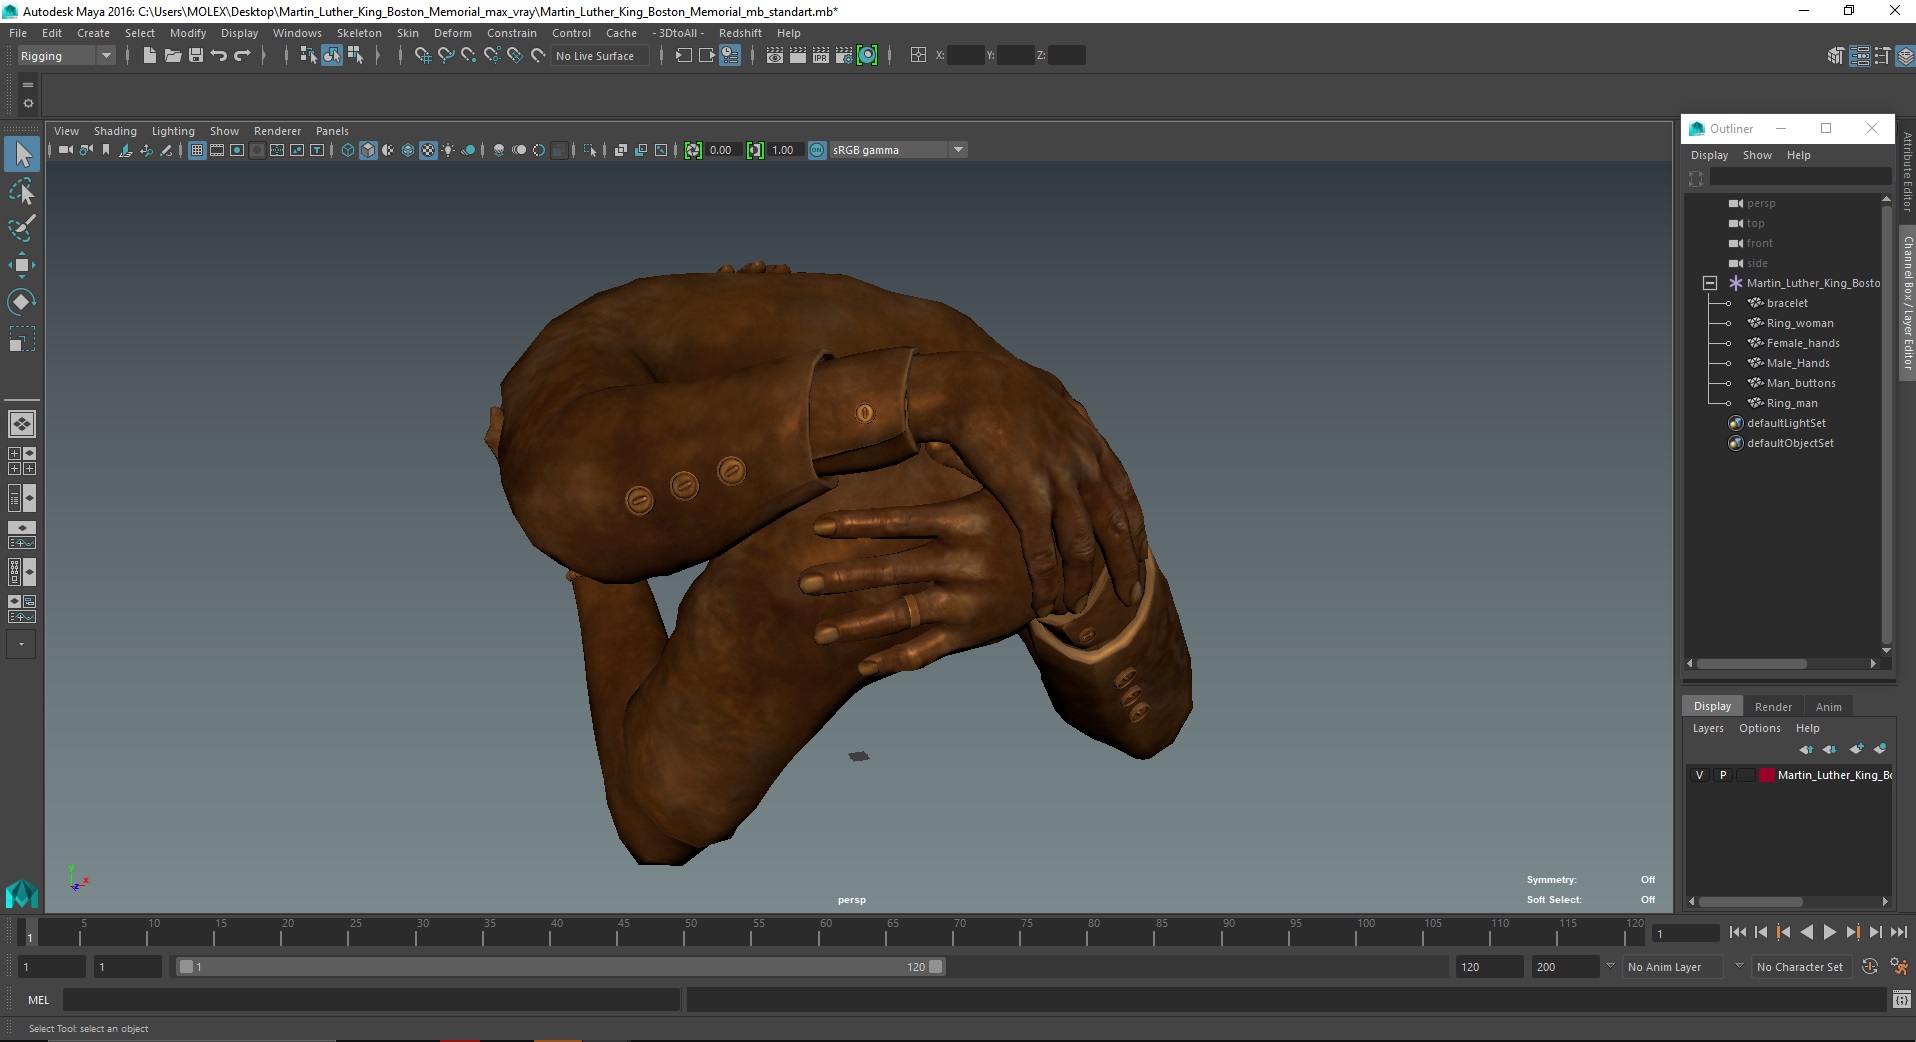The image size is (1916, 1042).
Task: Toggle layer visibility V box
Action: (1699, 775)
